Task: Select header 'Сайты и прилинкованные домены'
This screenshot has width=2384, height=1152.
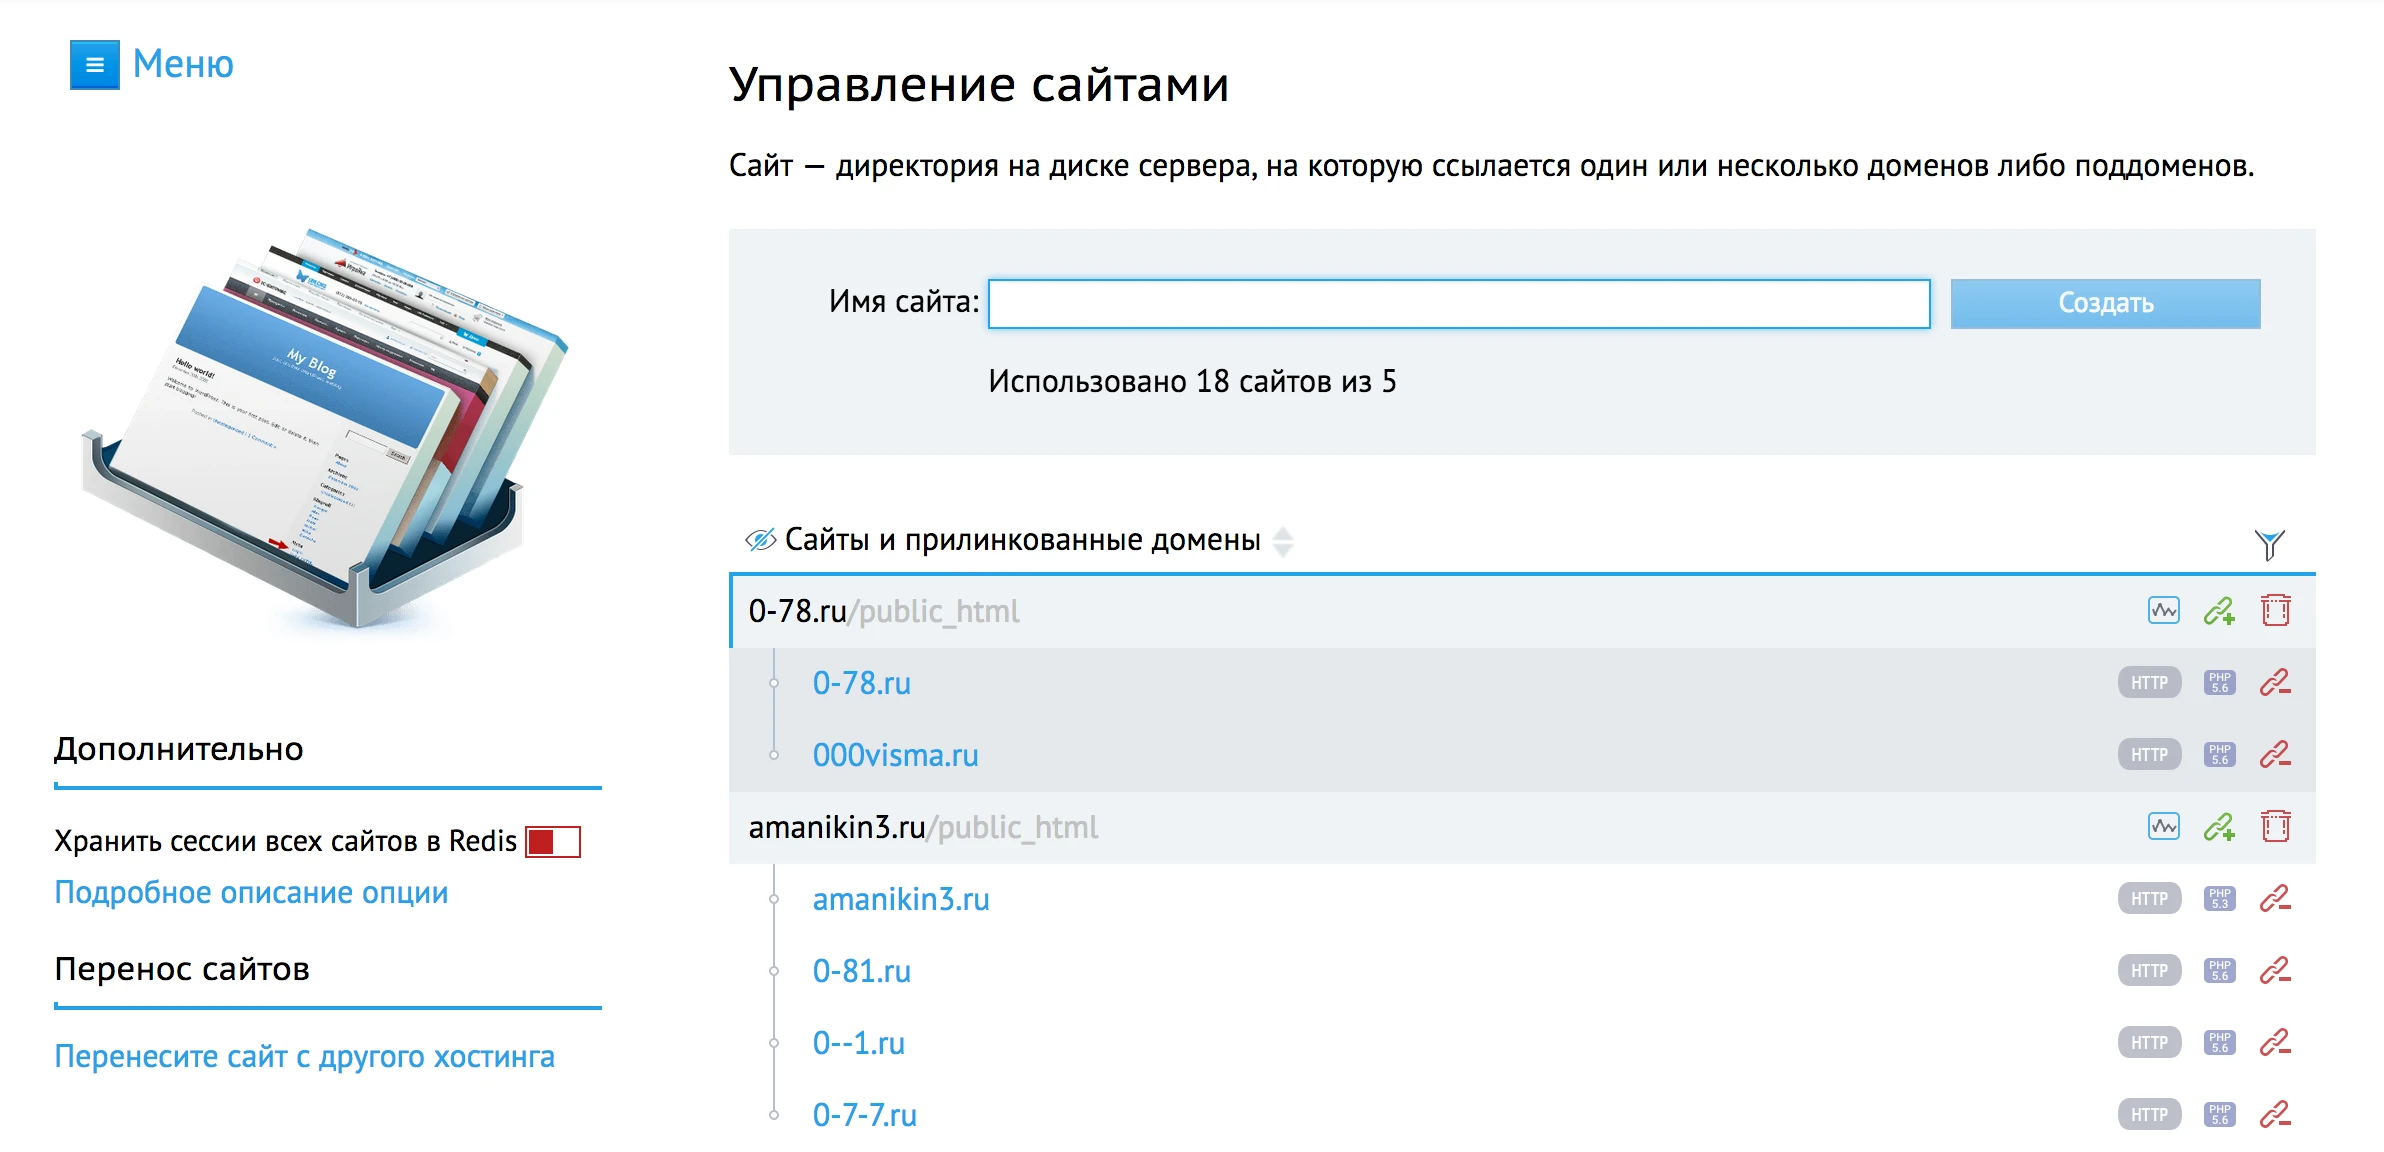Action: pyautogui.click(x=1023, y=538)
